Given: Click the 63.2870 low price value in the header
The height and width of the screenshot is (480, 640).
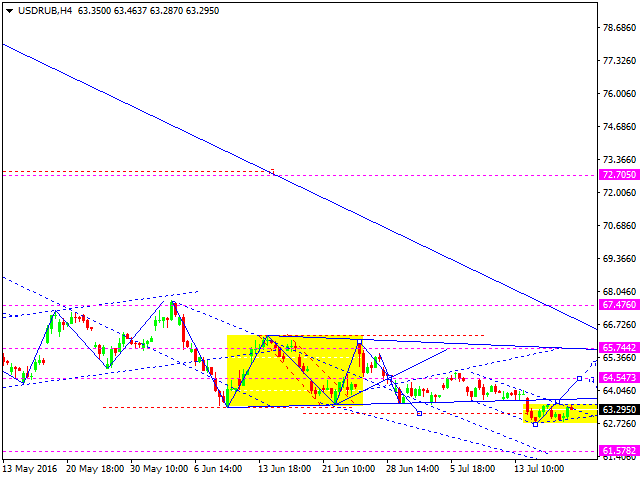Looking at the screenshot, I should pyautogui.click(x=166, y=11).
